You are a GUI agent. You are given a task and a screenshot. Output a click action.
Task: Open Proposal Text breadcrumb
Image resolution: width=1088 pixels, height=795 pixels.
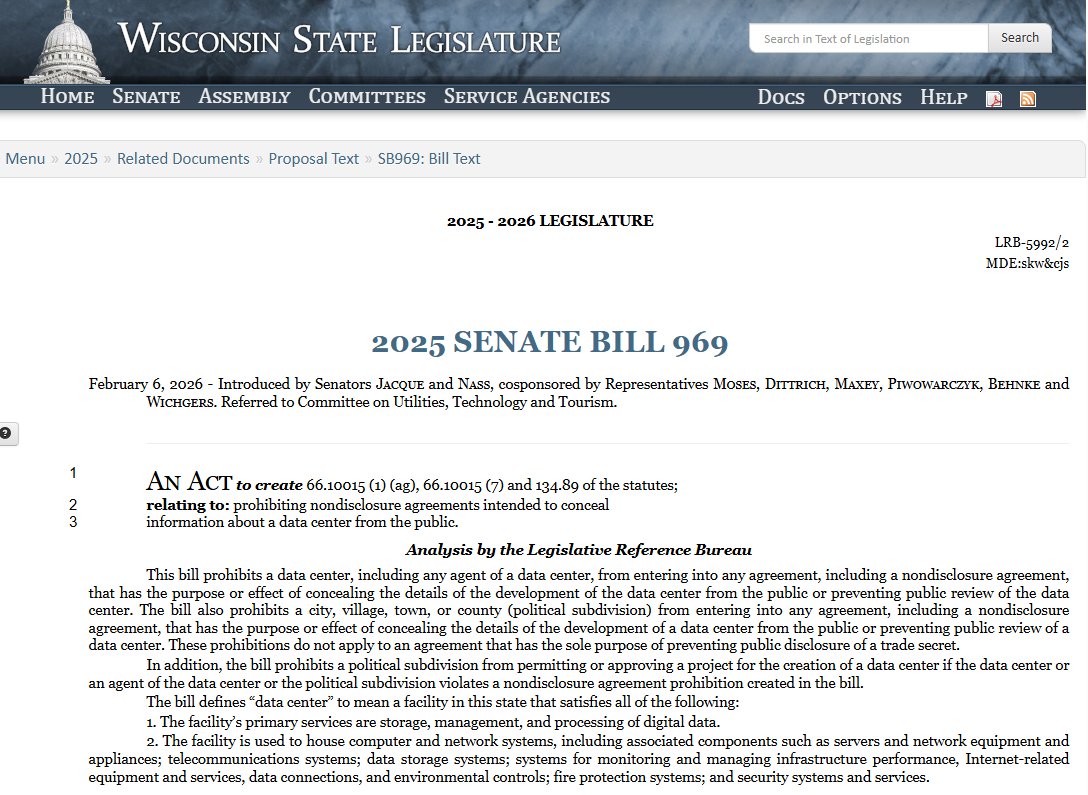(314, 159)
